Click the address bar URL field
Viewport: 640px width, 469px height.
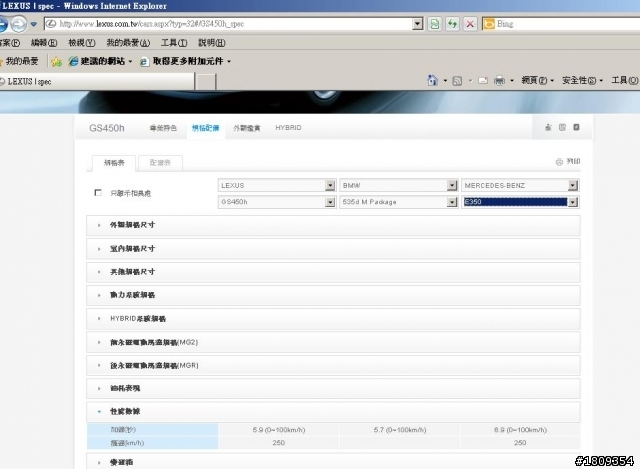pos(229,24)
